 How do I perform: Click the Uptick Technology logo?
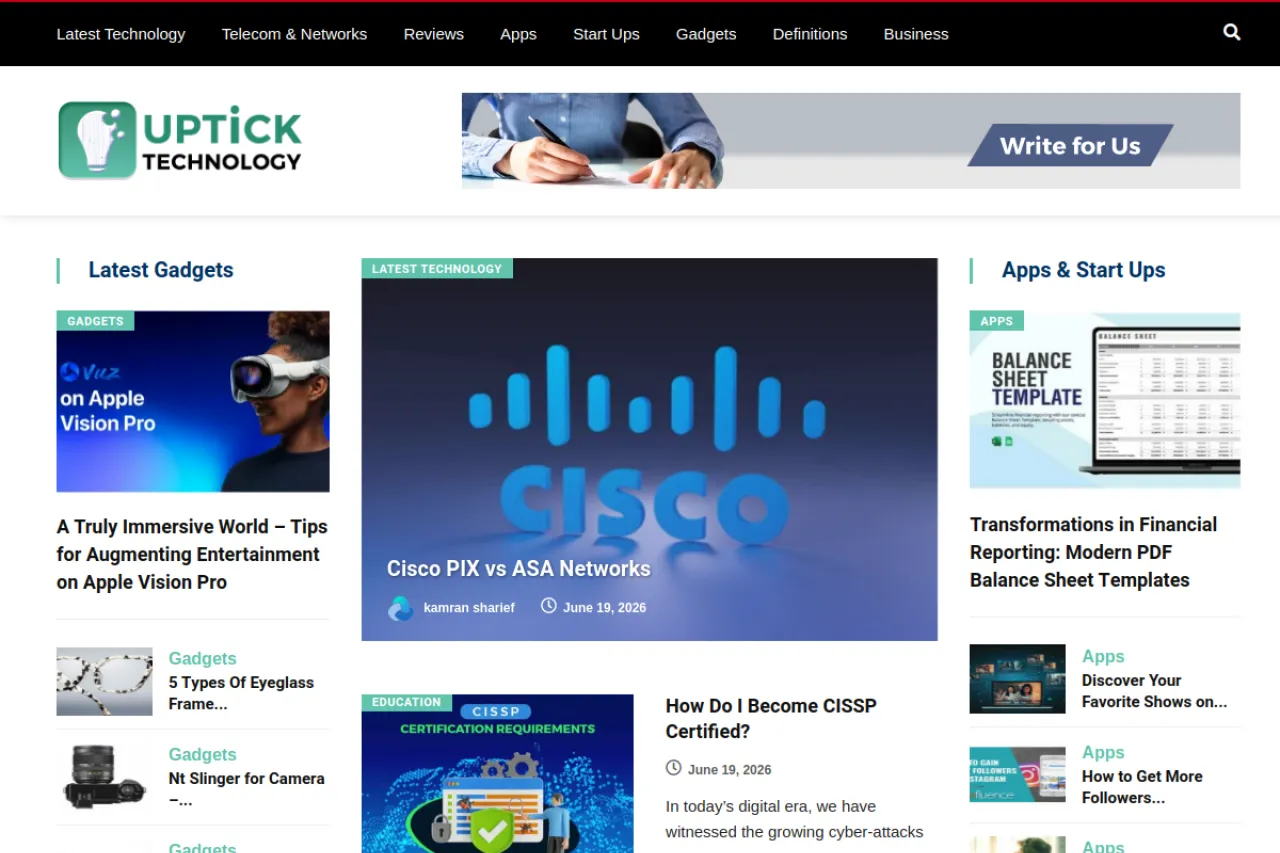(180, 140)
